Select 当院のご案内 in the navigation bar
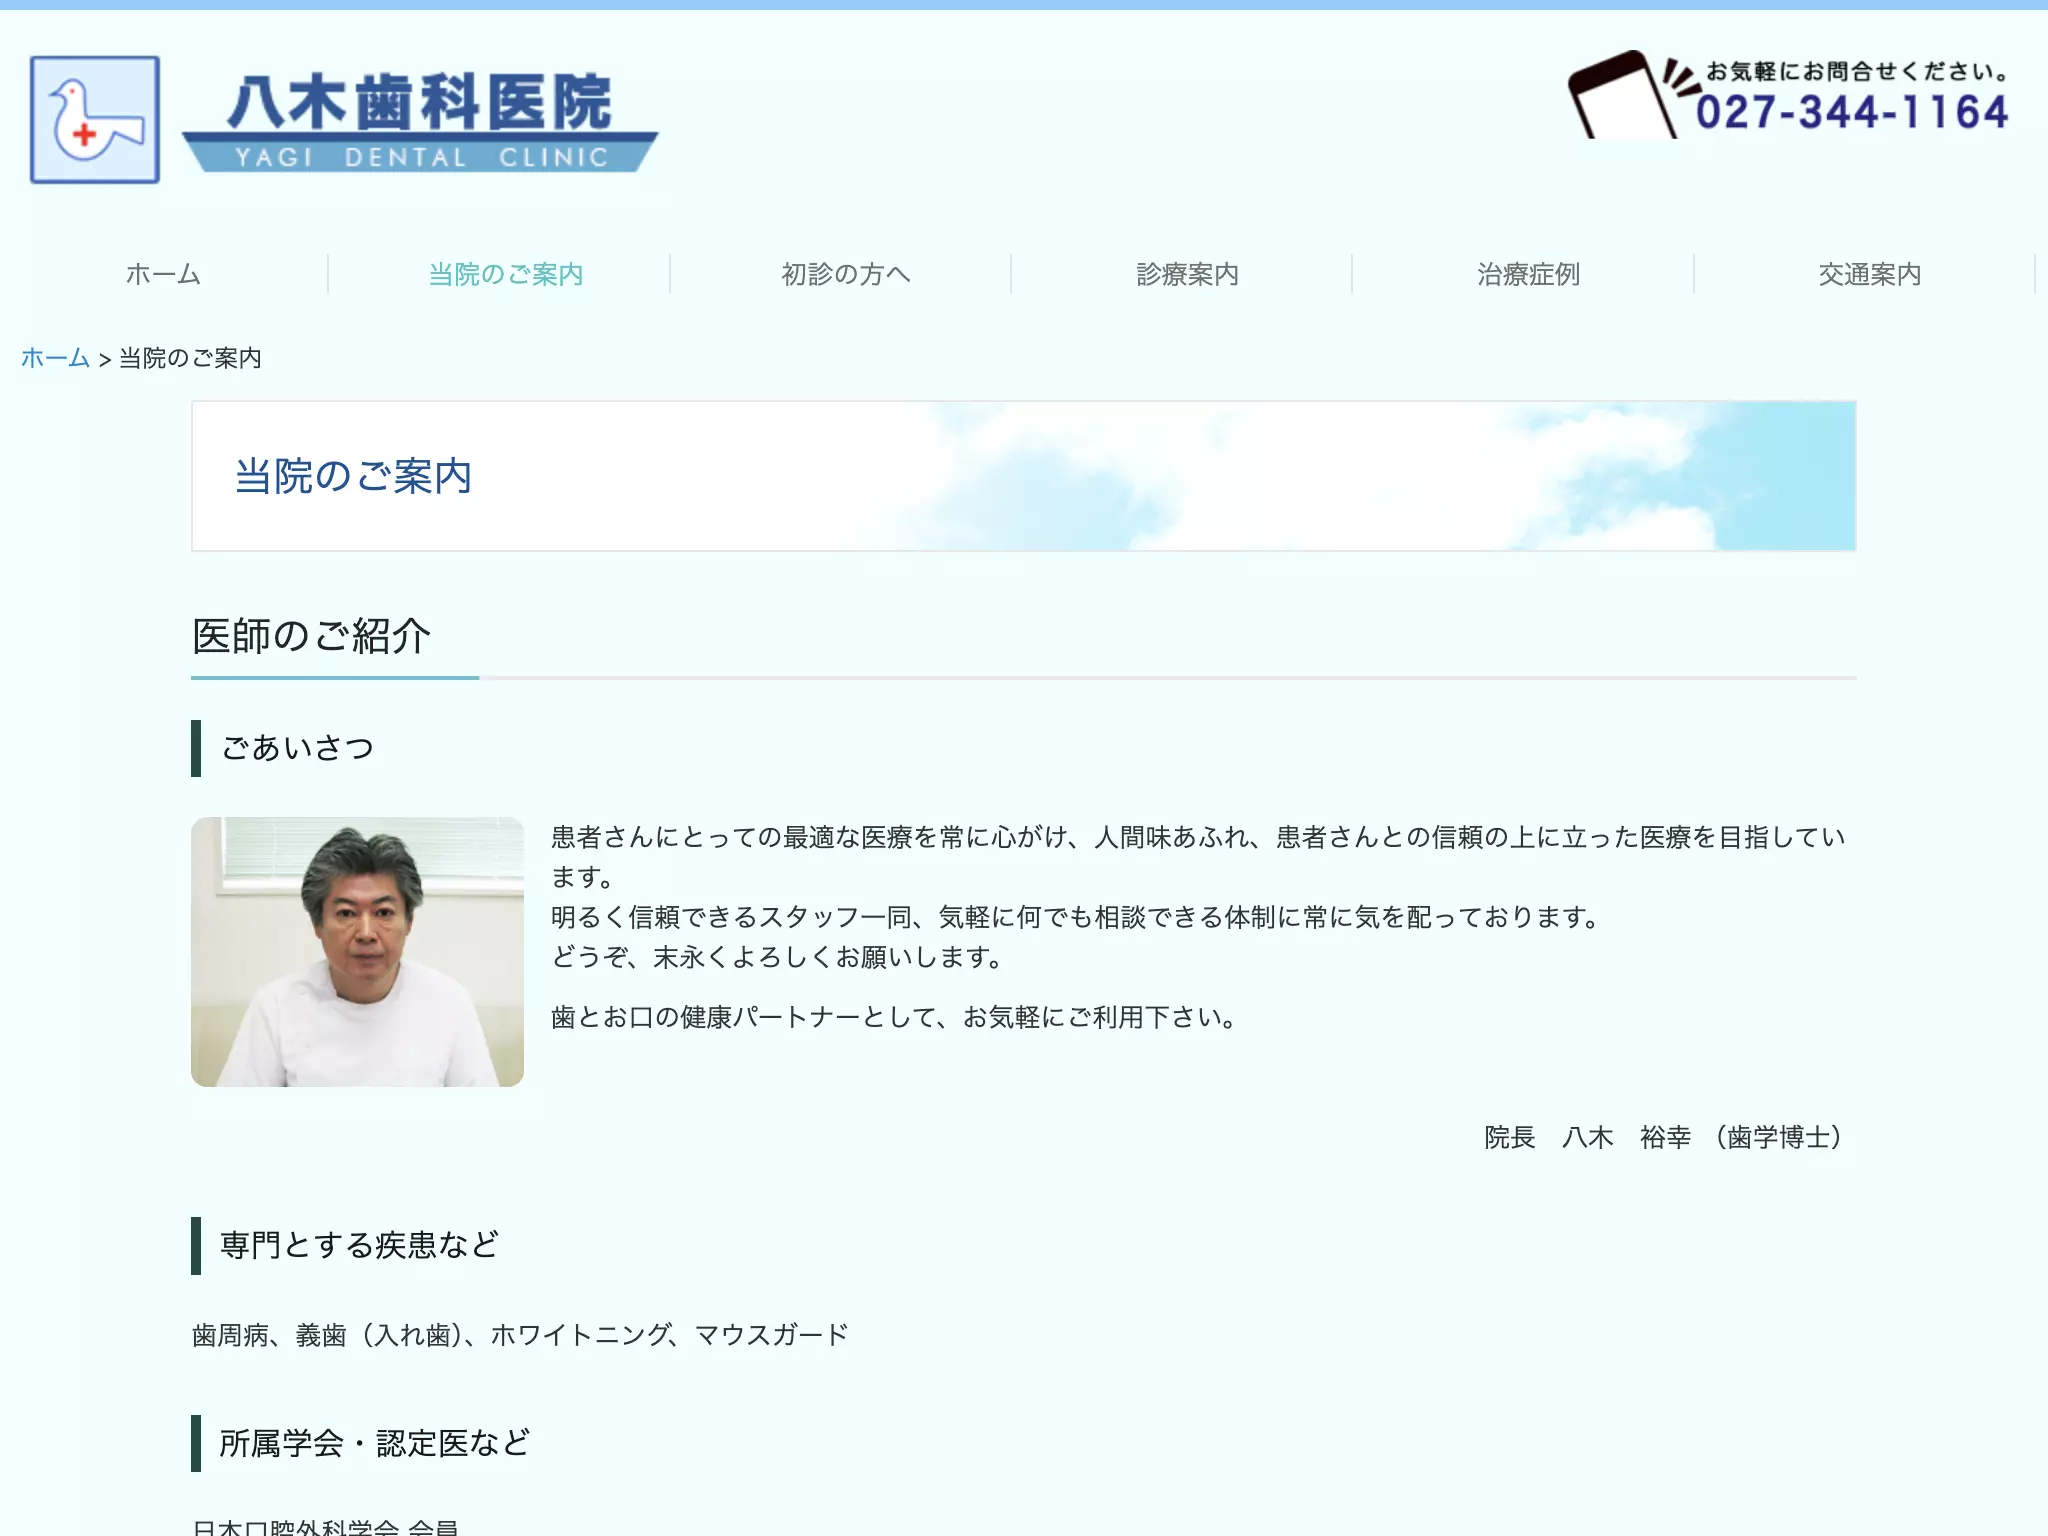The height and width of the screenshot is (1536, 2048). 506,274
